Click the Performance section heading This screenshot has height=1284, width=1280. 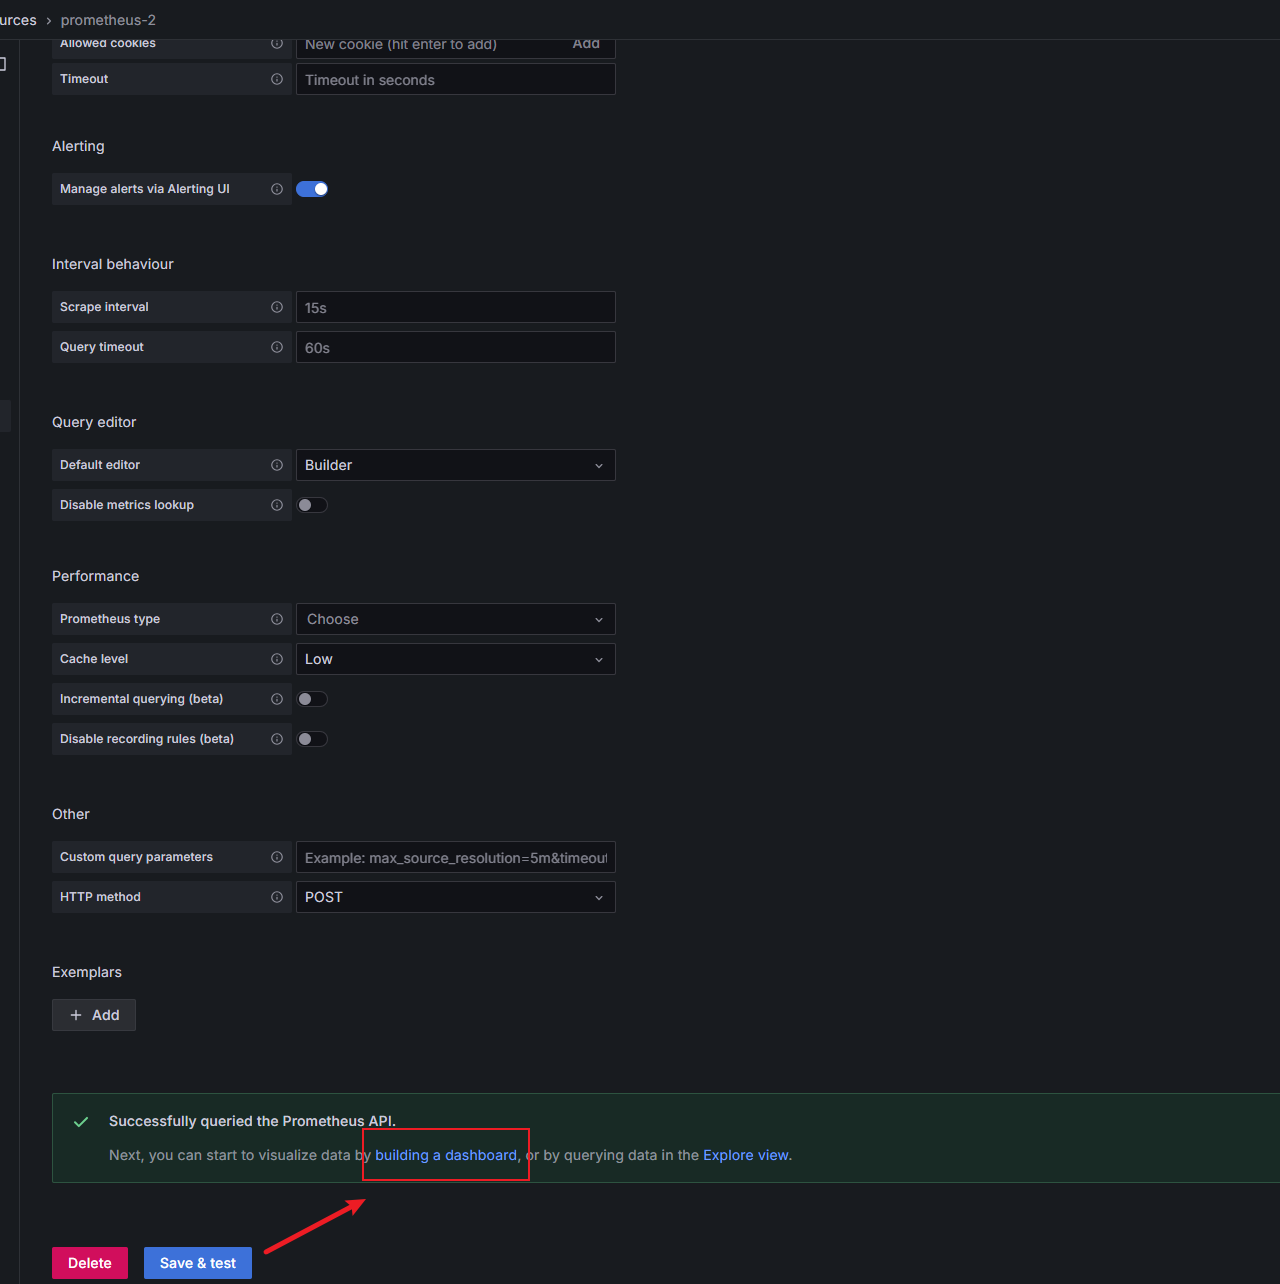[96, 576]
